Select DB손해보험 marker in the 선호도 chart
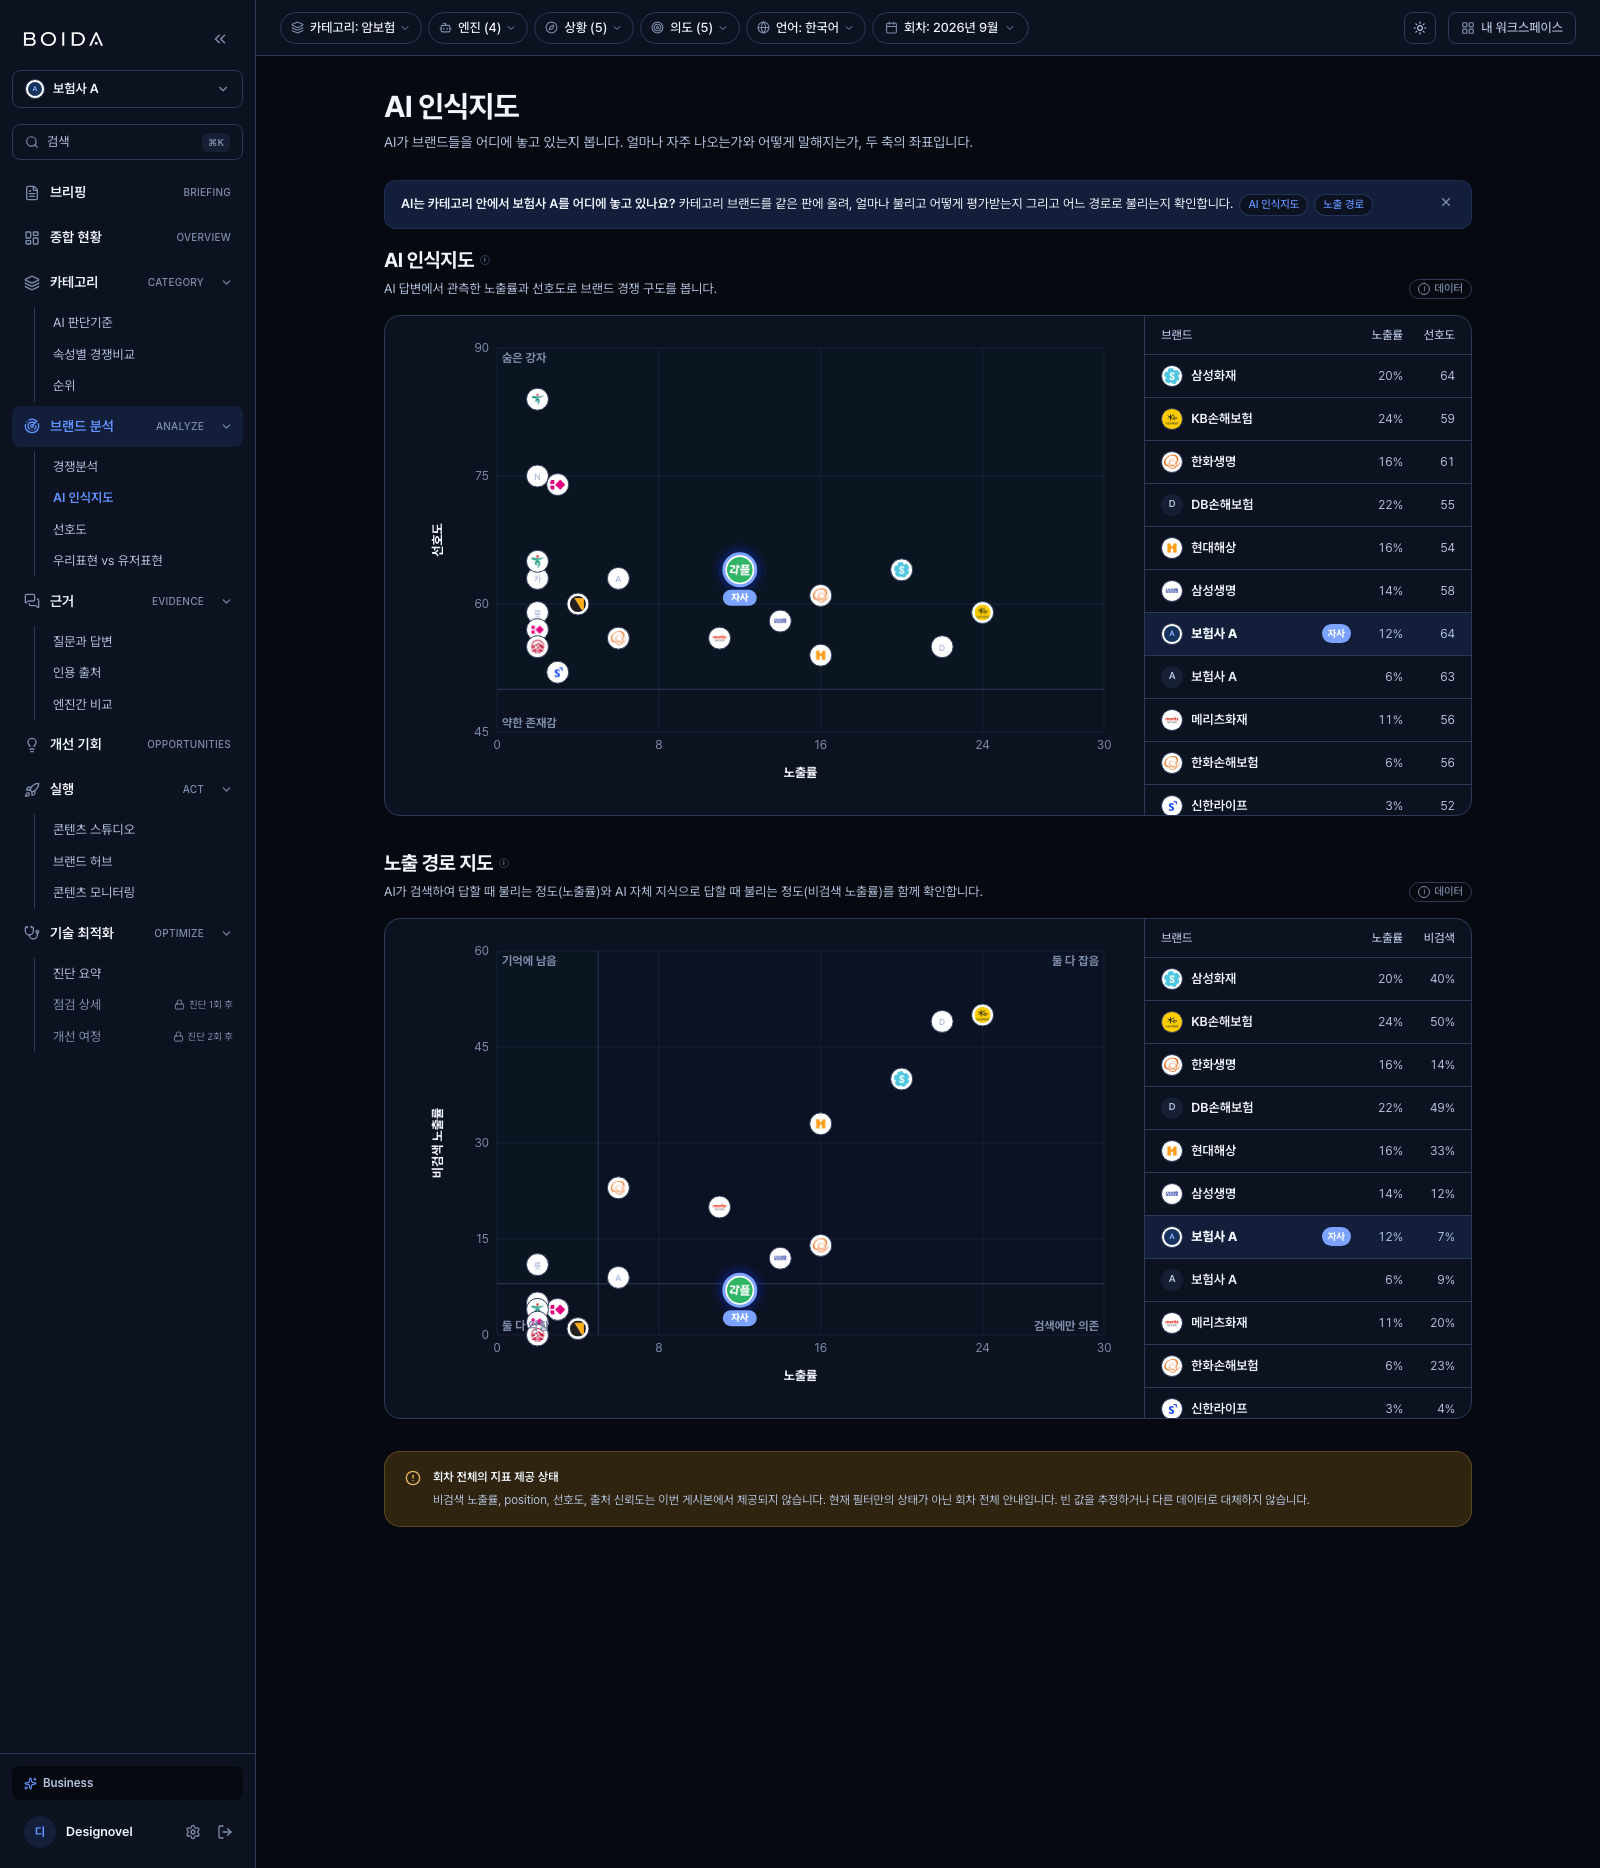Image resolution: width=1600 pixels, height=1868 pixels. (941, 647)
